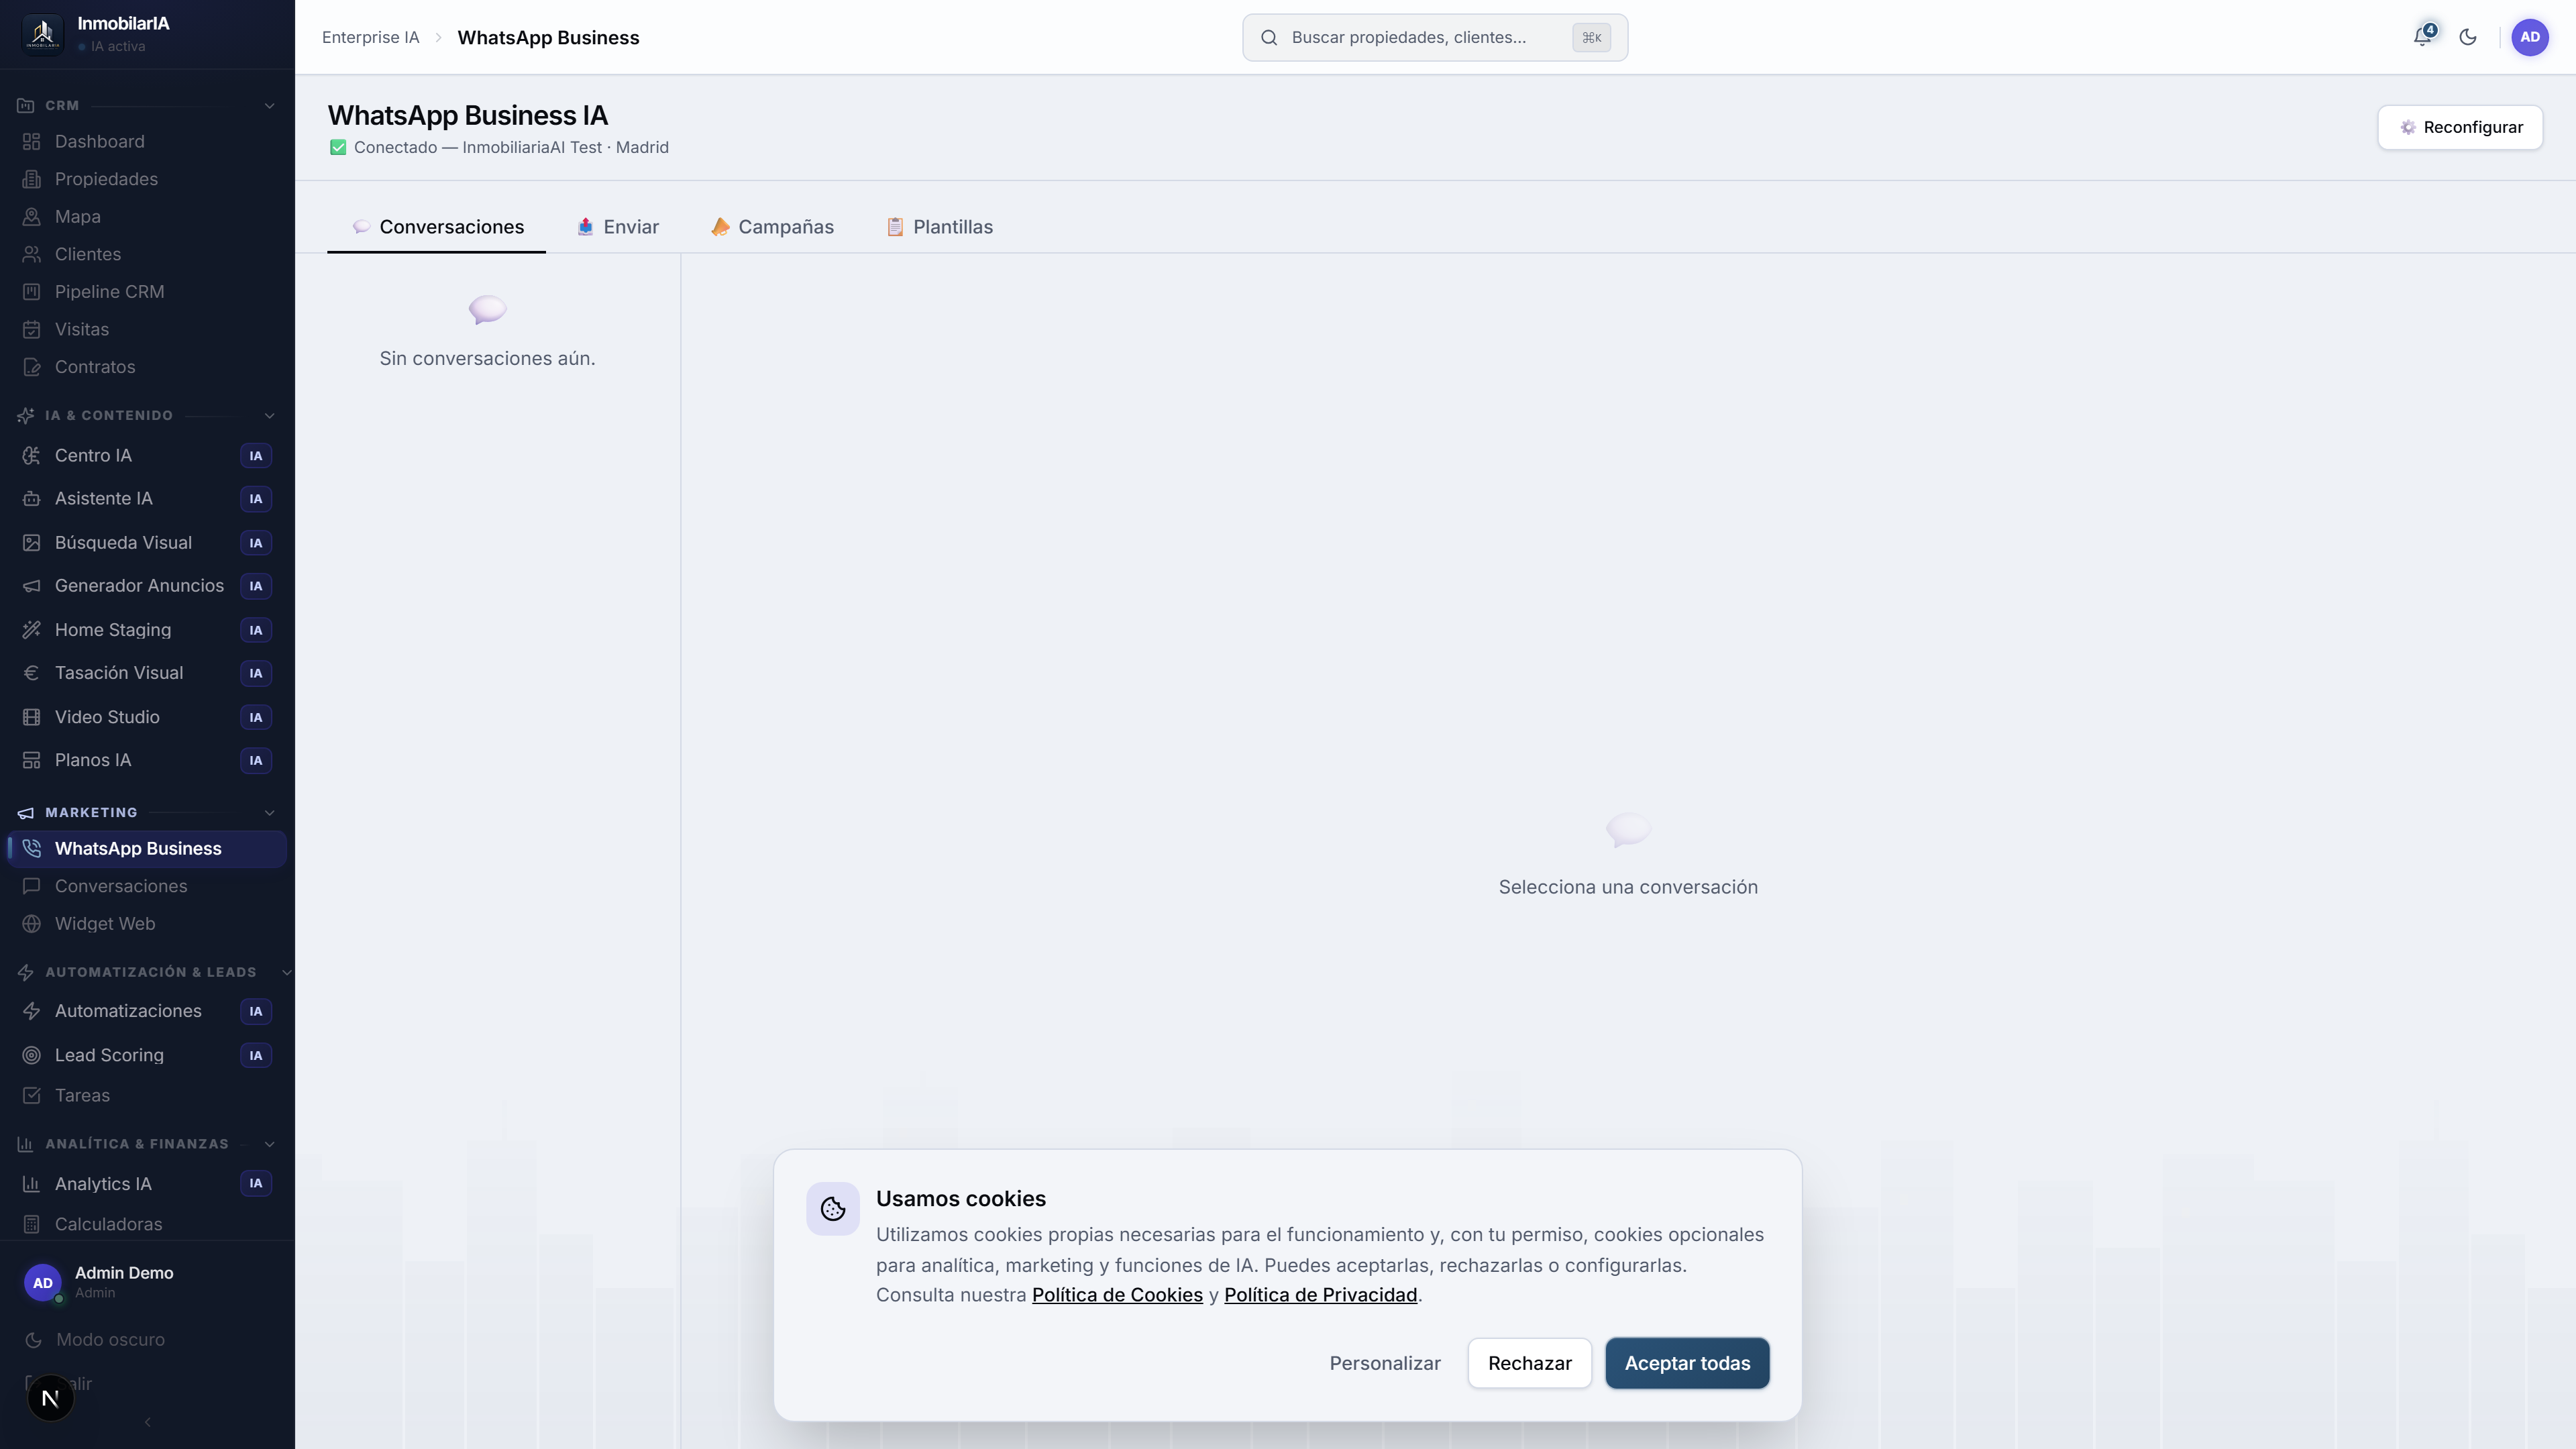Viewport: 2576px width, 1449px height.
Task: Toggle Modo oscuro in sidebar
Action: click(x=147, y=1339)
